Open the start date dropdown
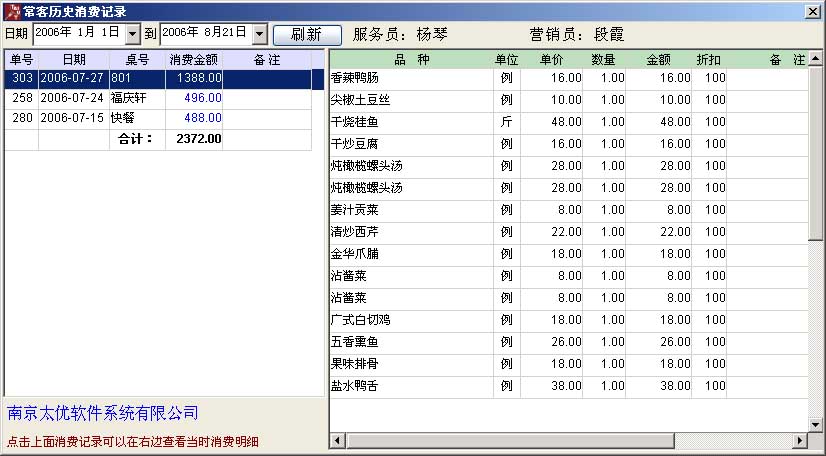 point(133,34)
